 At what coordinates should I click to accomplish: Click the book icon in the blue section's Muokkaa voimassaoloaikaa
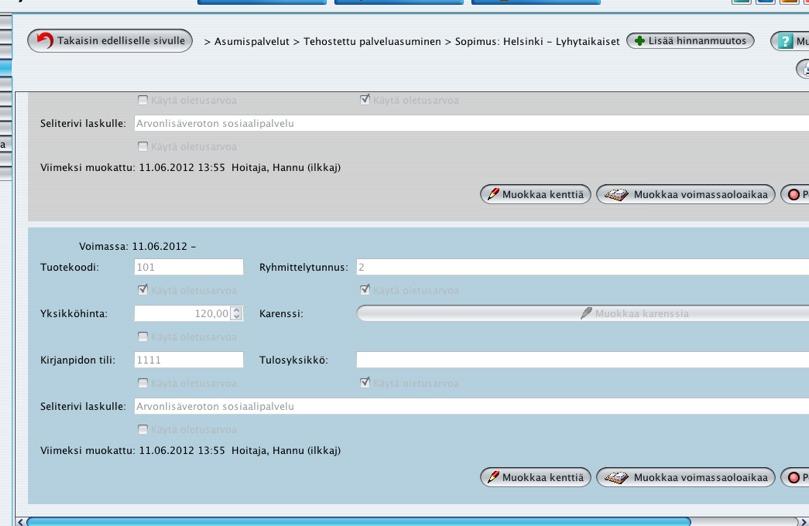[x=617, y=477]
